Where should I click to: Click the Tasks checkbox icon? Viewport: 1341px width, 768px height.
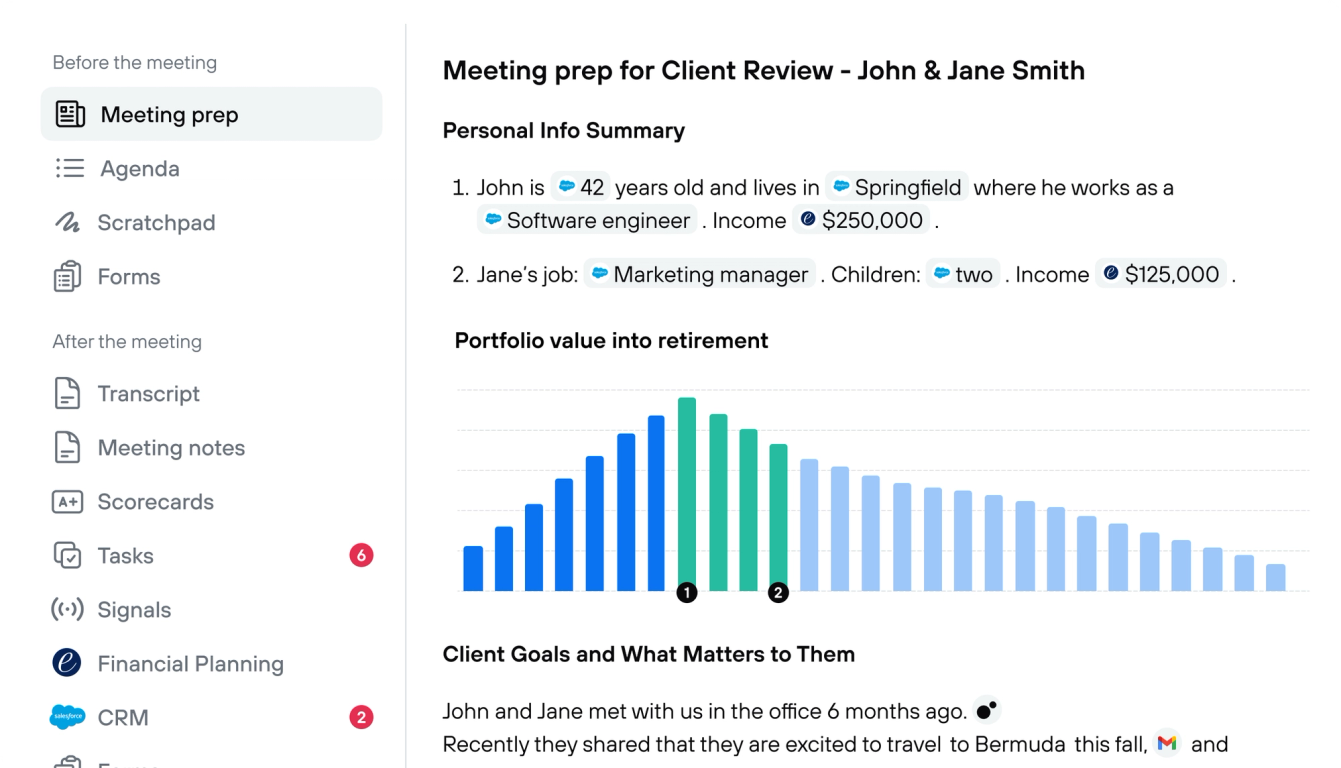[x=67, y=556]
